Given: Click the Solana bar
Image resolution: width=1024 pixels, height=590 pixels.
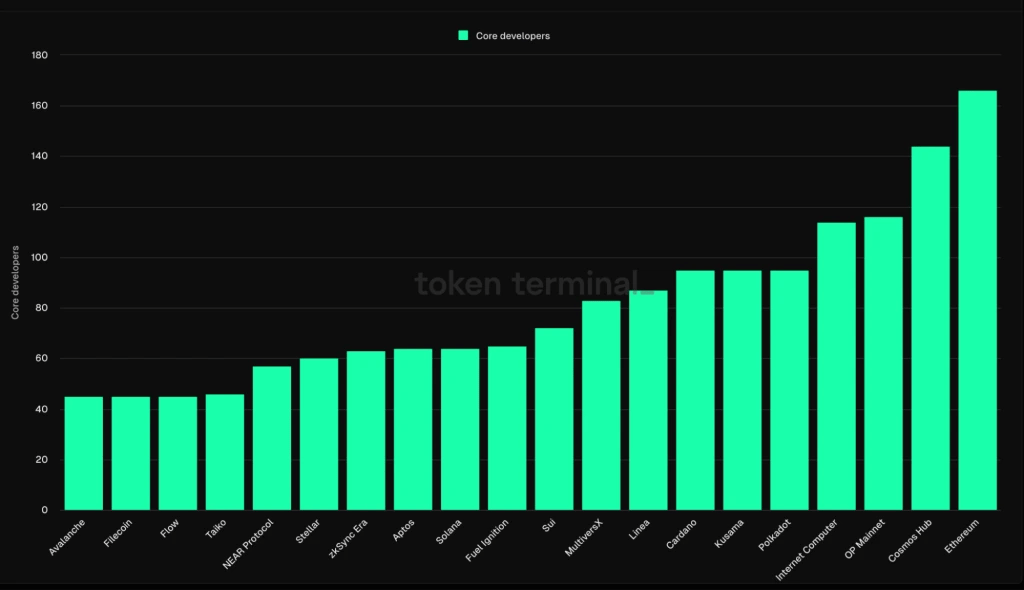Looking at the screenshot, I should [x=459, y=430].
